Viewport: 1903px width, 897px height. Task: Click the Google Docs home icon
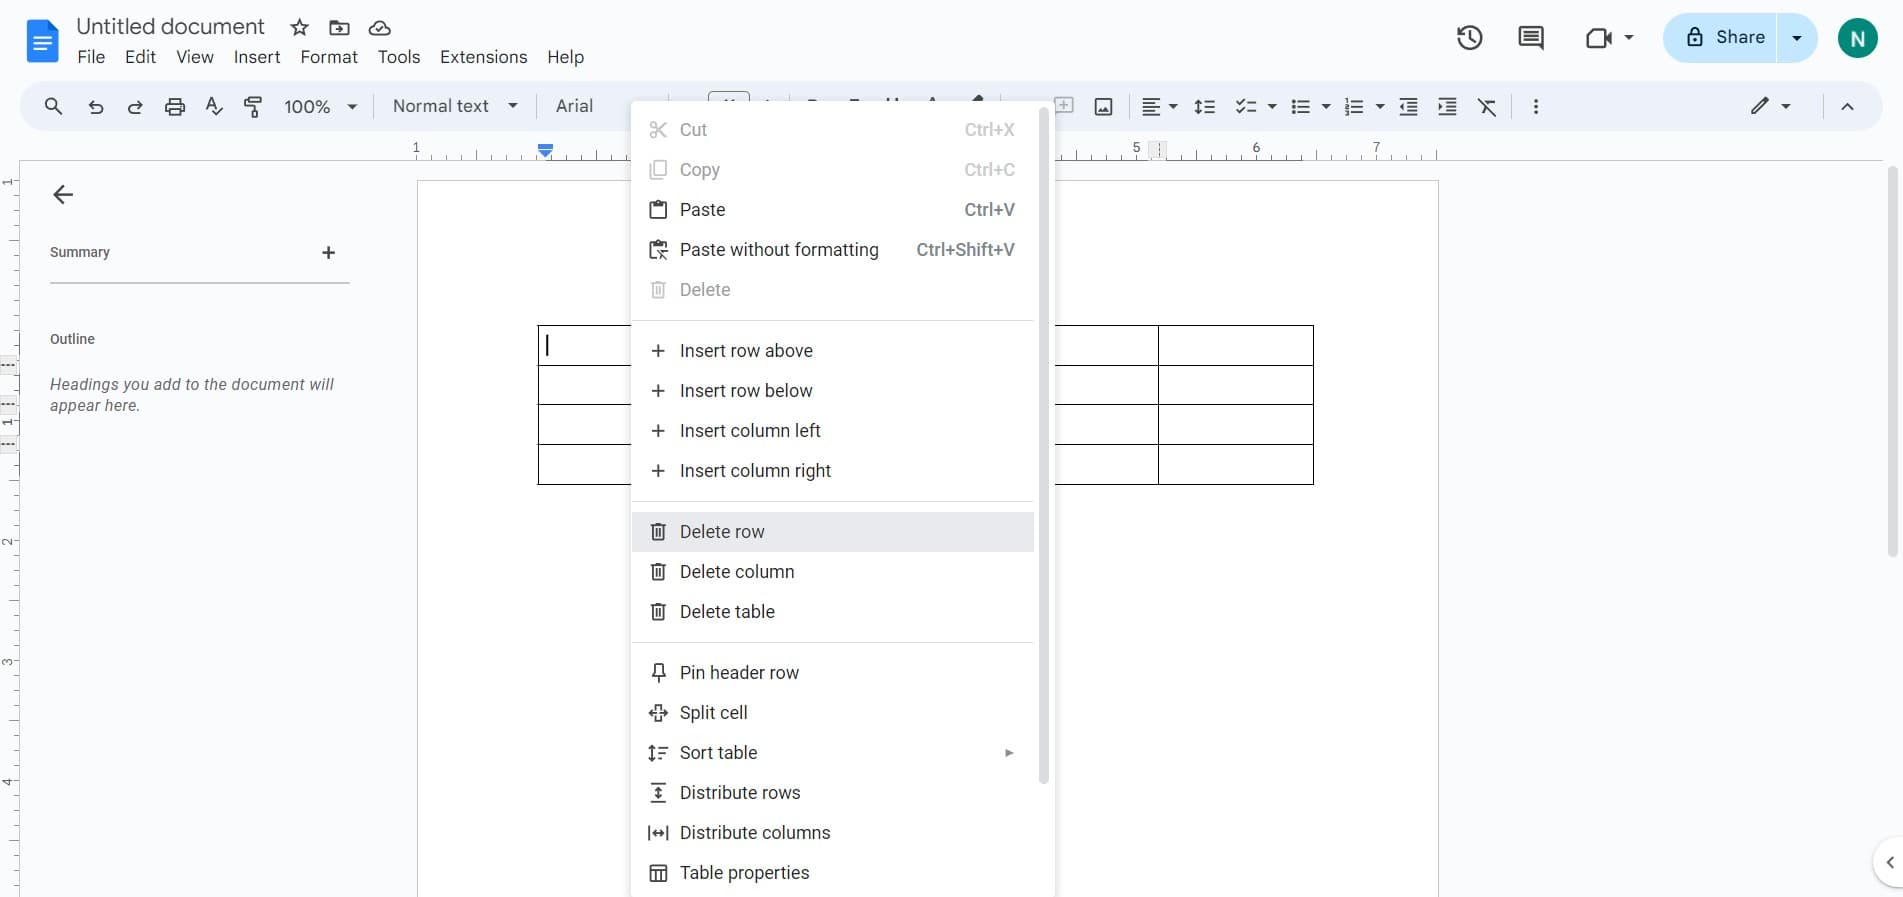(x=42, y=41)
